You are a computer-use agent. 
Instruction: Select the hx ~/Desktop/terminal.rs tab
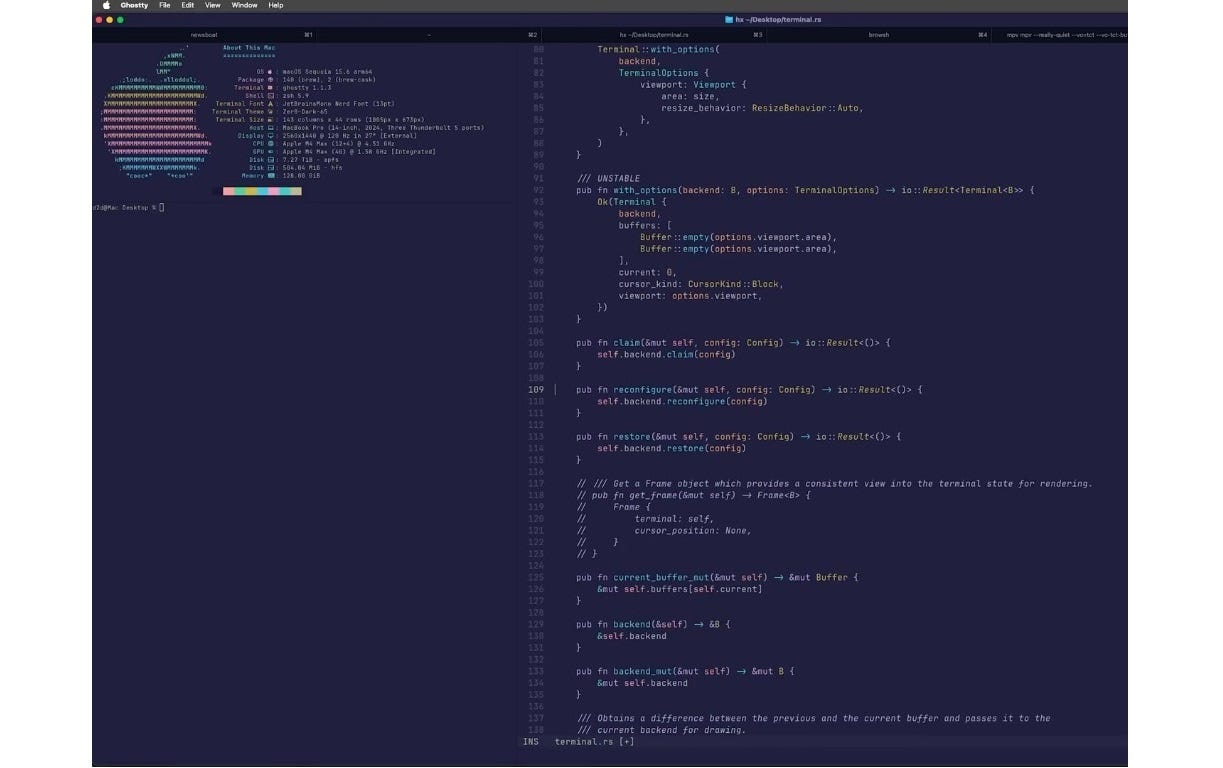(x=654, y=35)
